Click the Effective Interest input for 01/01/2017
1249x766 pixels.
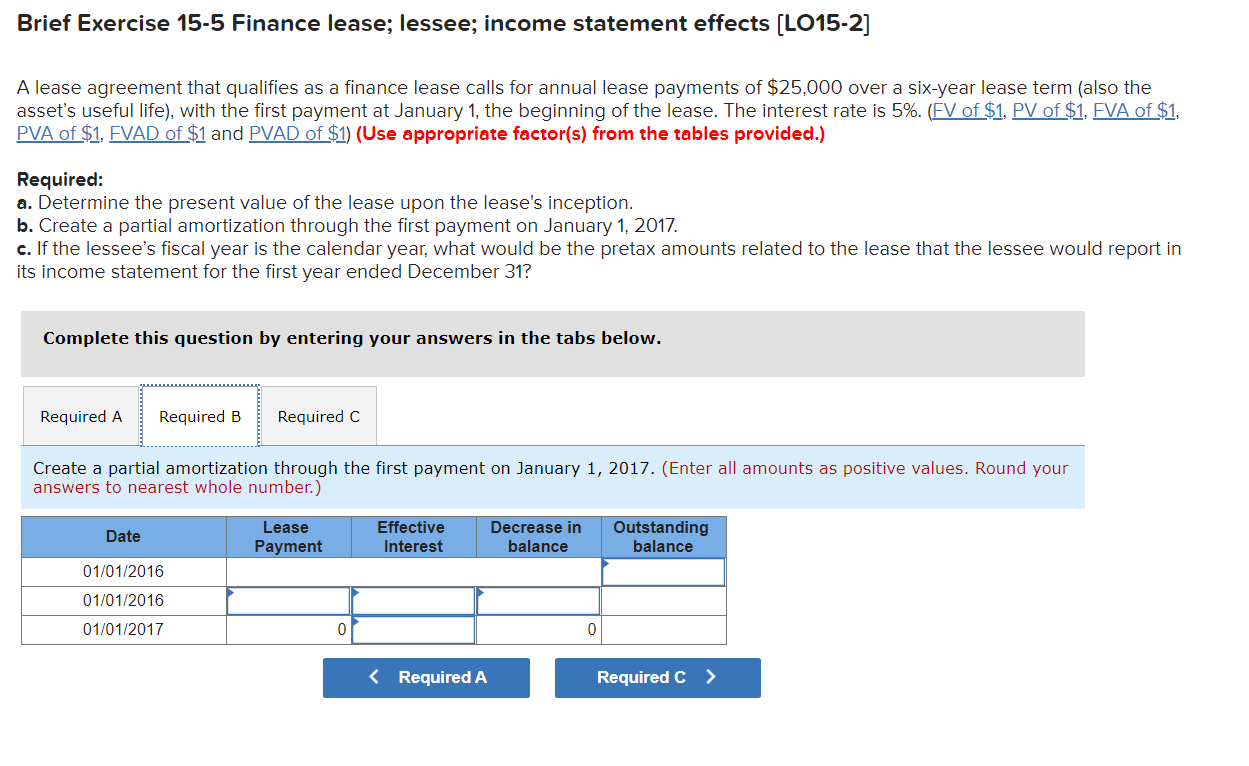tap(412, 629)
